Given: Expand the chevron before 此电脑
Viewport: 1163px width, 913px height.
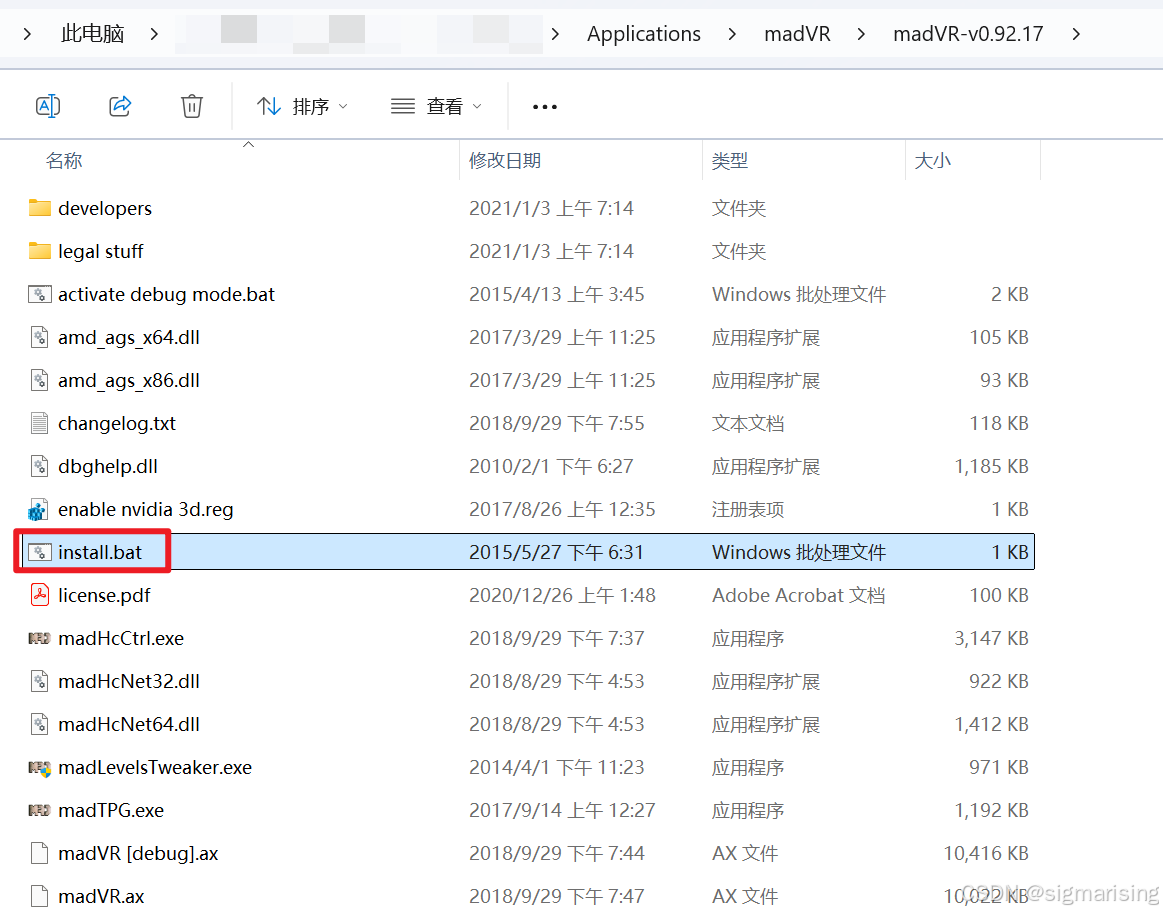Looking at the screenshot, I should (x=27, y=34).
